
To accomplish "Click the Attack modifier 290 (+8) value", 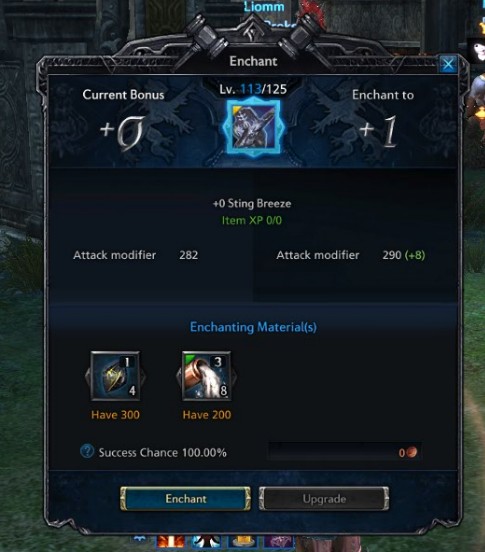I will click(x=404, y=255).
